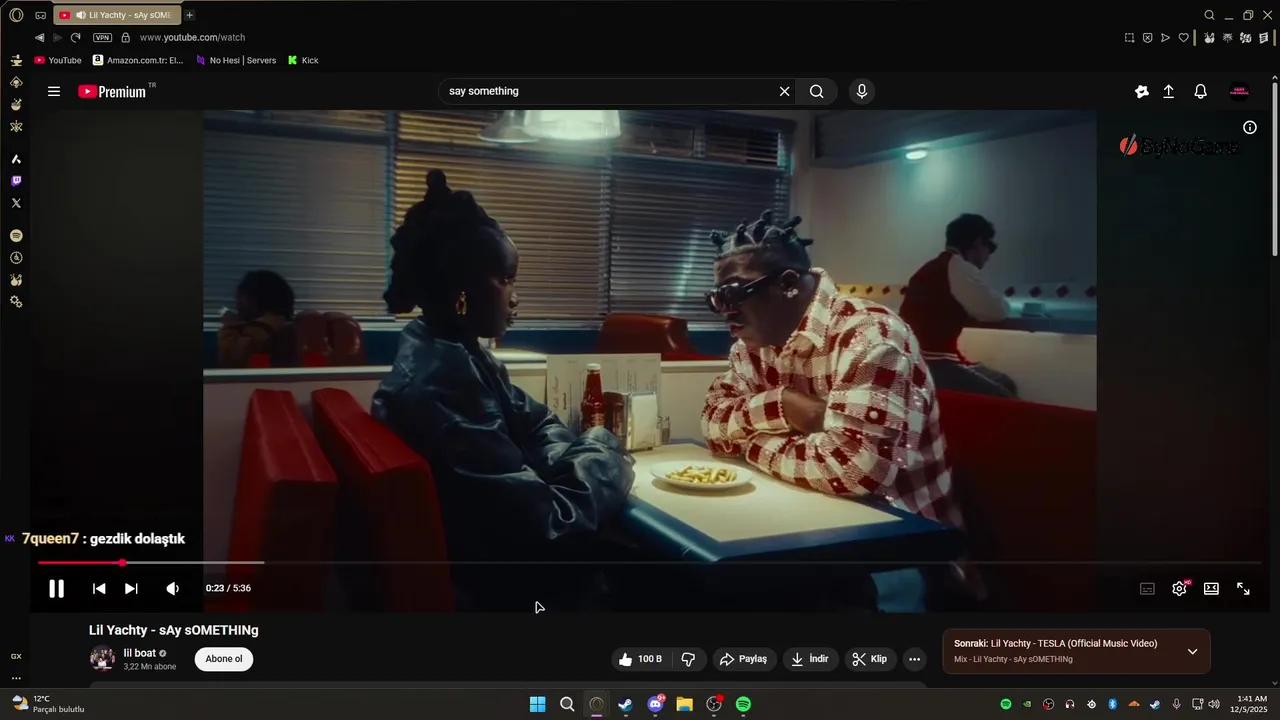The image size is (1280, 720).
Task: Click the Abone ol subscribe button
Action: [224, 659]
